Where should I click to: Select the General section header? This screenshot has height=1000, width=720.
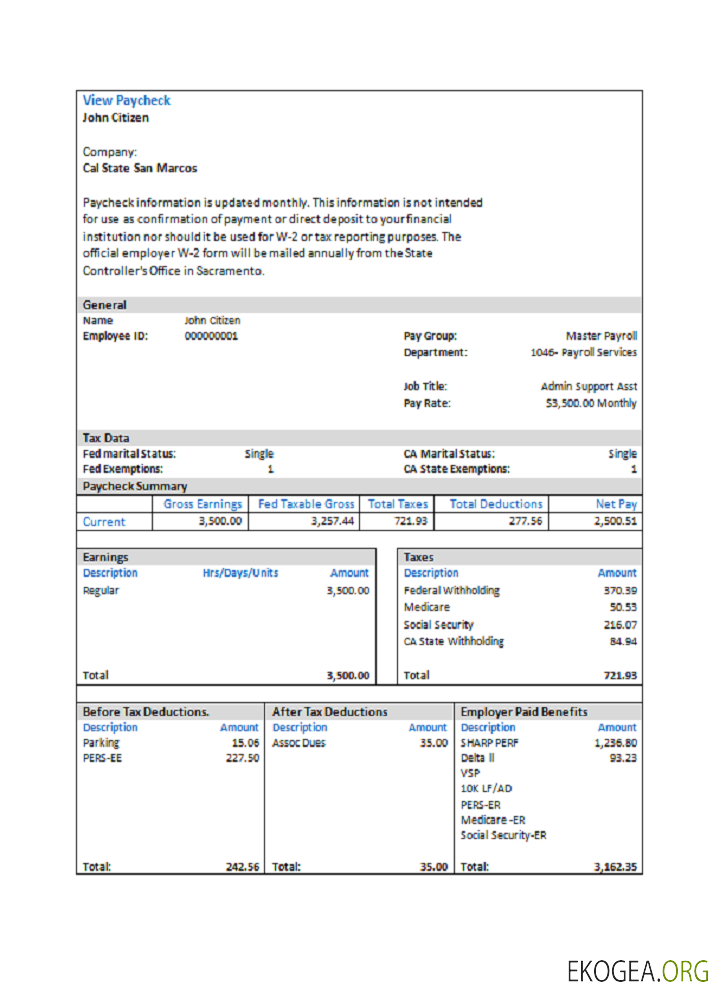pos(104,304)
